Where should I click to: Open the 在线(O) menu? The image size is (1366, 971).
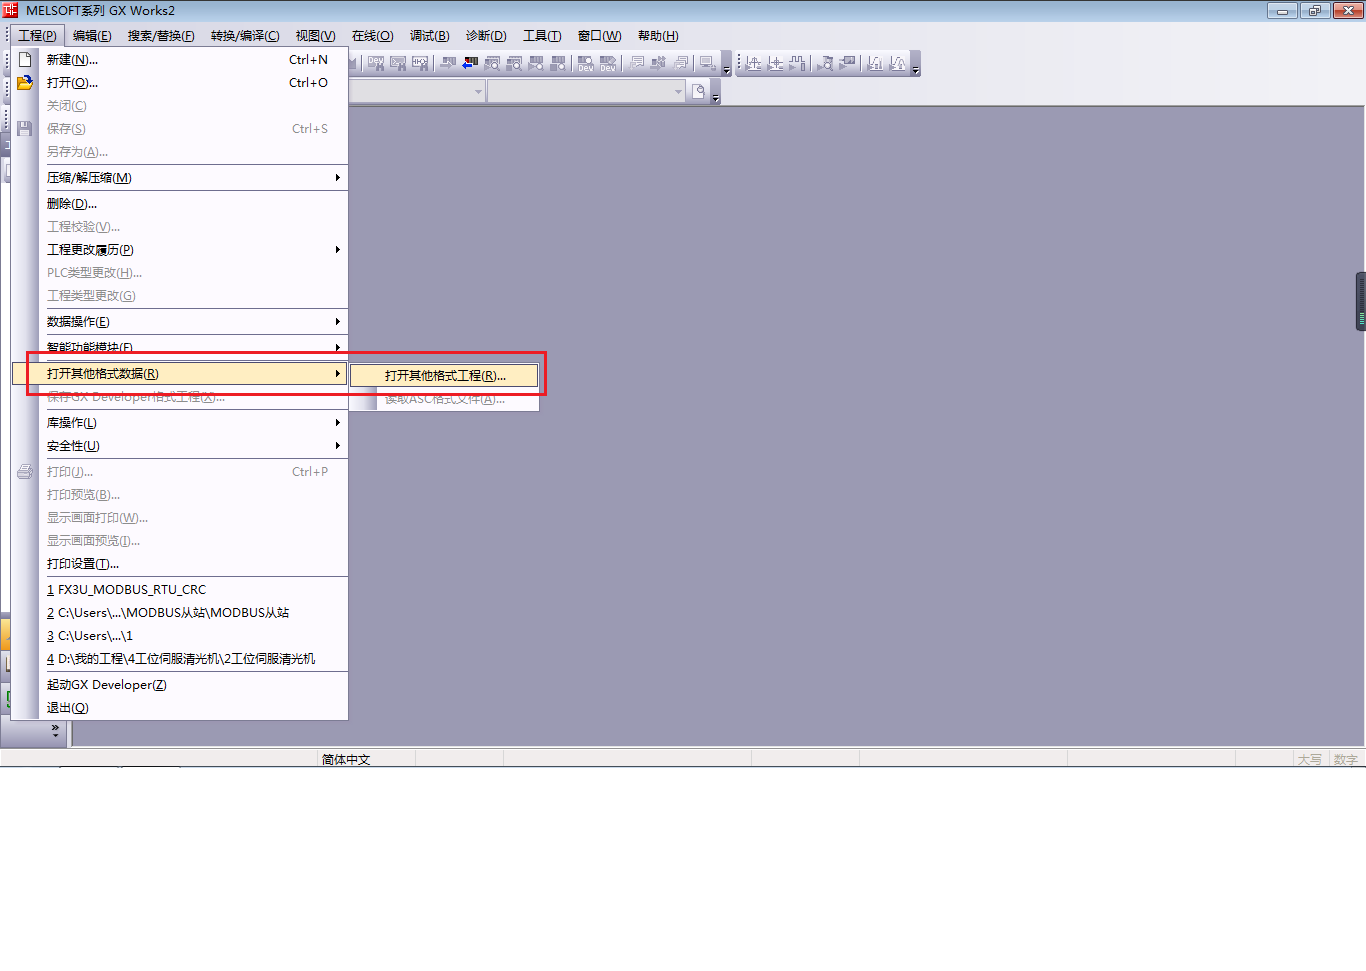coord(372,36)
